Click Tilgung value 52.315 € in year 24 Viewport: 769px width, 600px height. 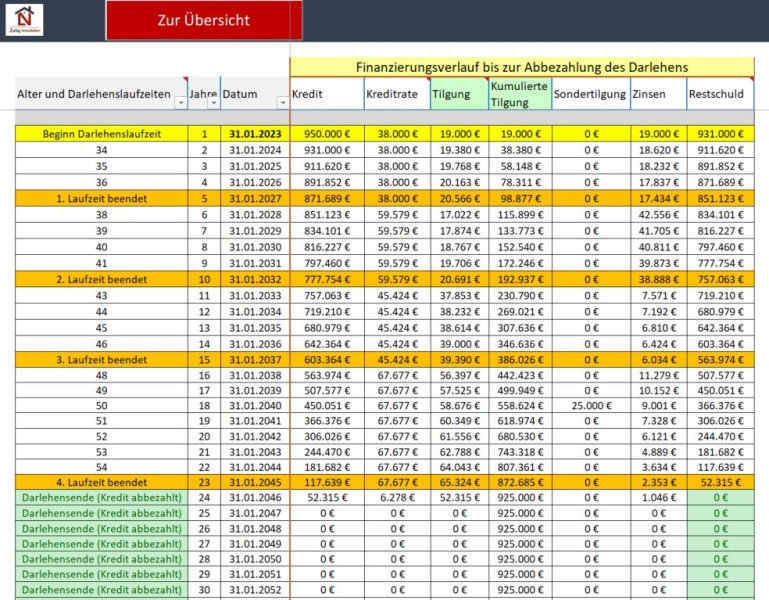click(x=460, y=497)
